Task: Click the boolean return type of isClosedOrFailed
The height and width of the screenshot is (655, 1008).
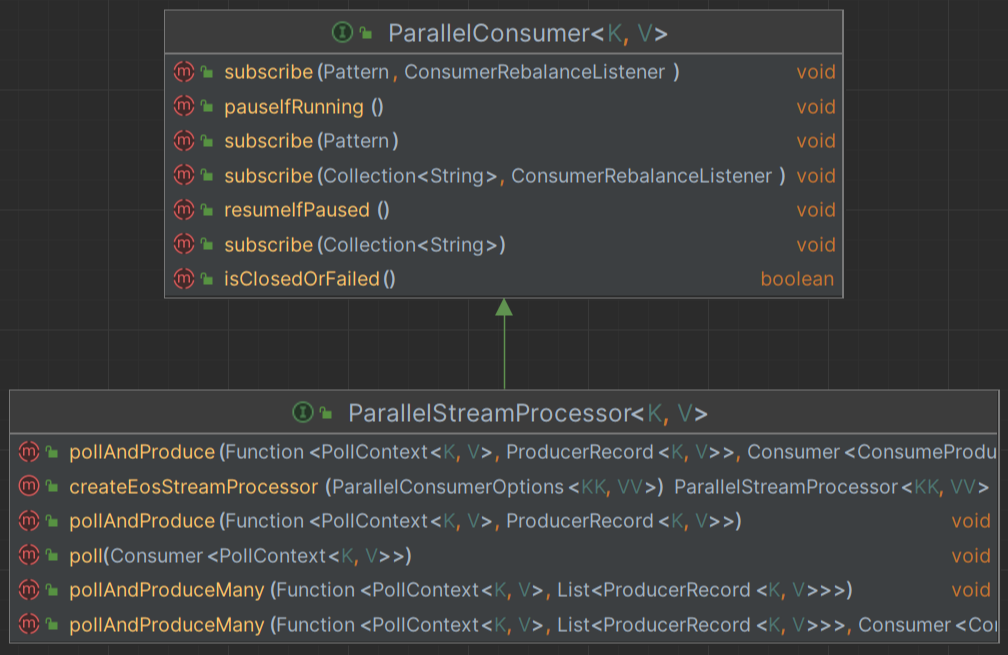Action: (797, 279)
